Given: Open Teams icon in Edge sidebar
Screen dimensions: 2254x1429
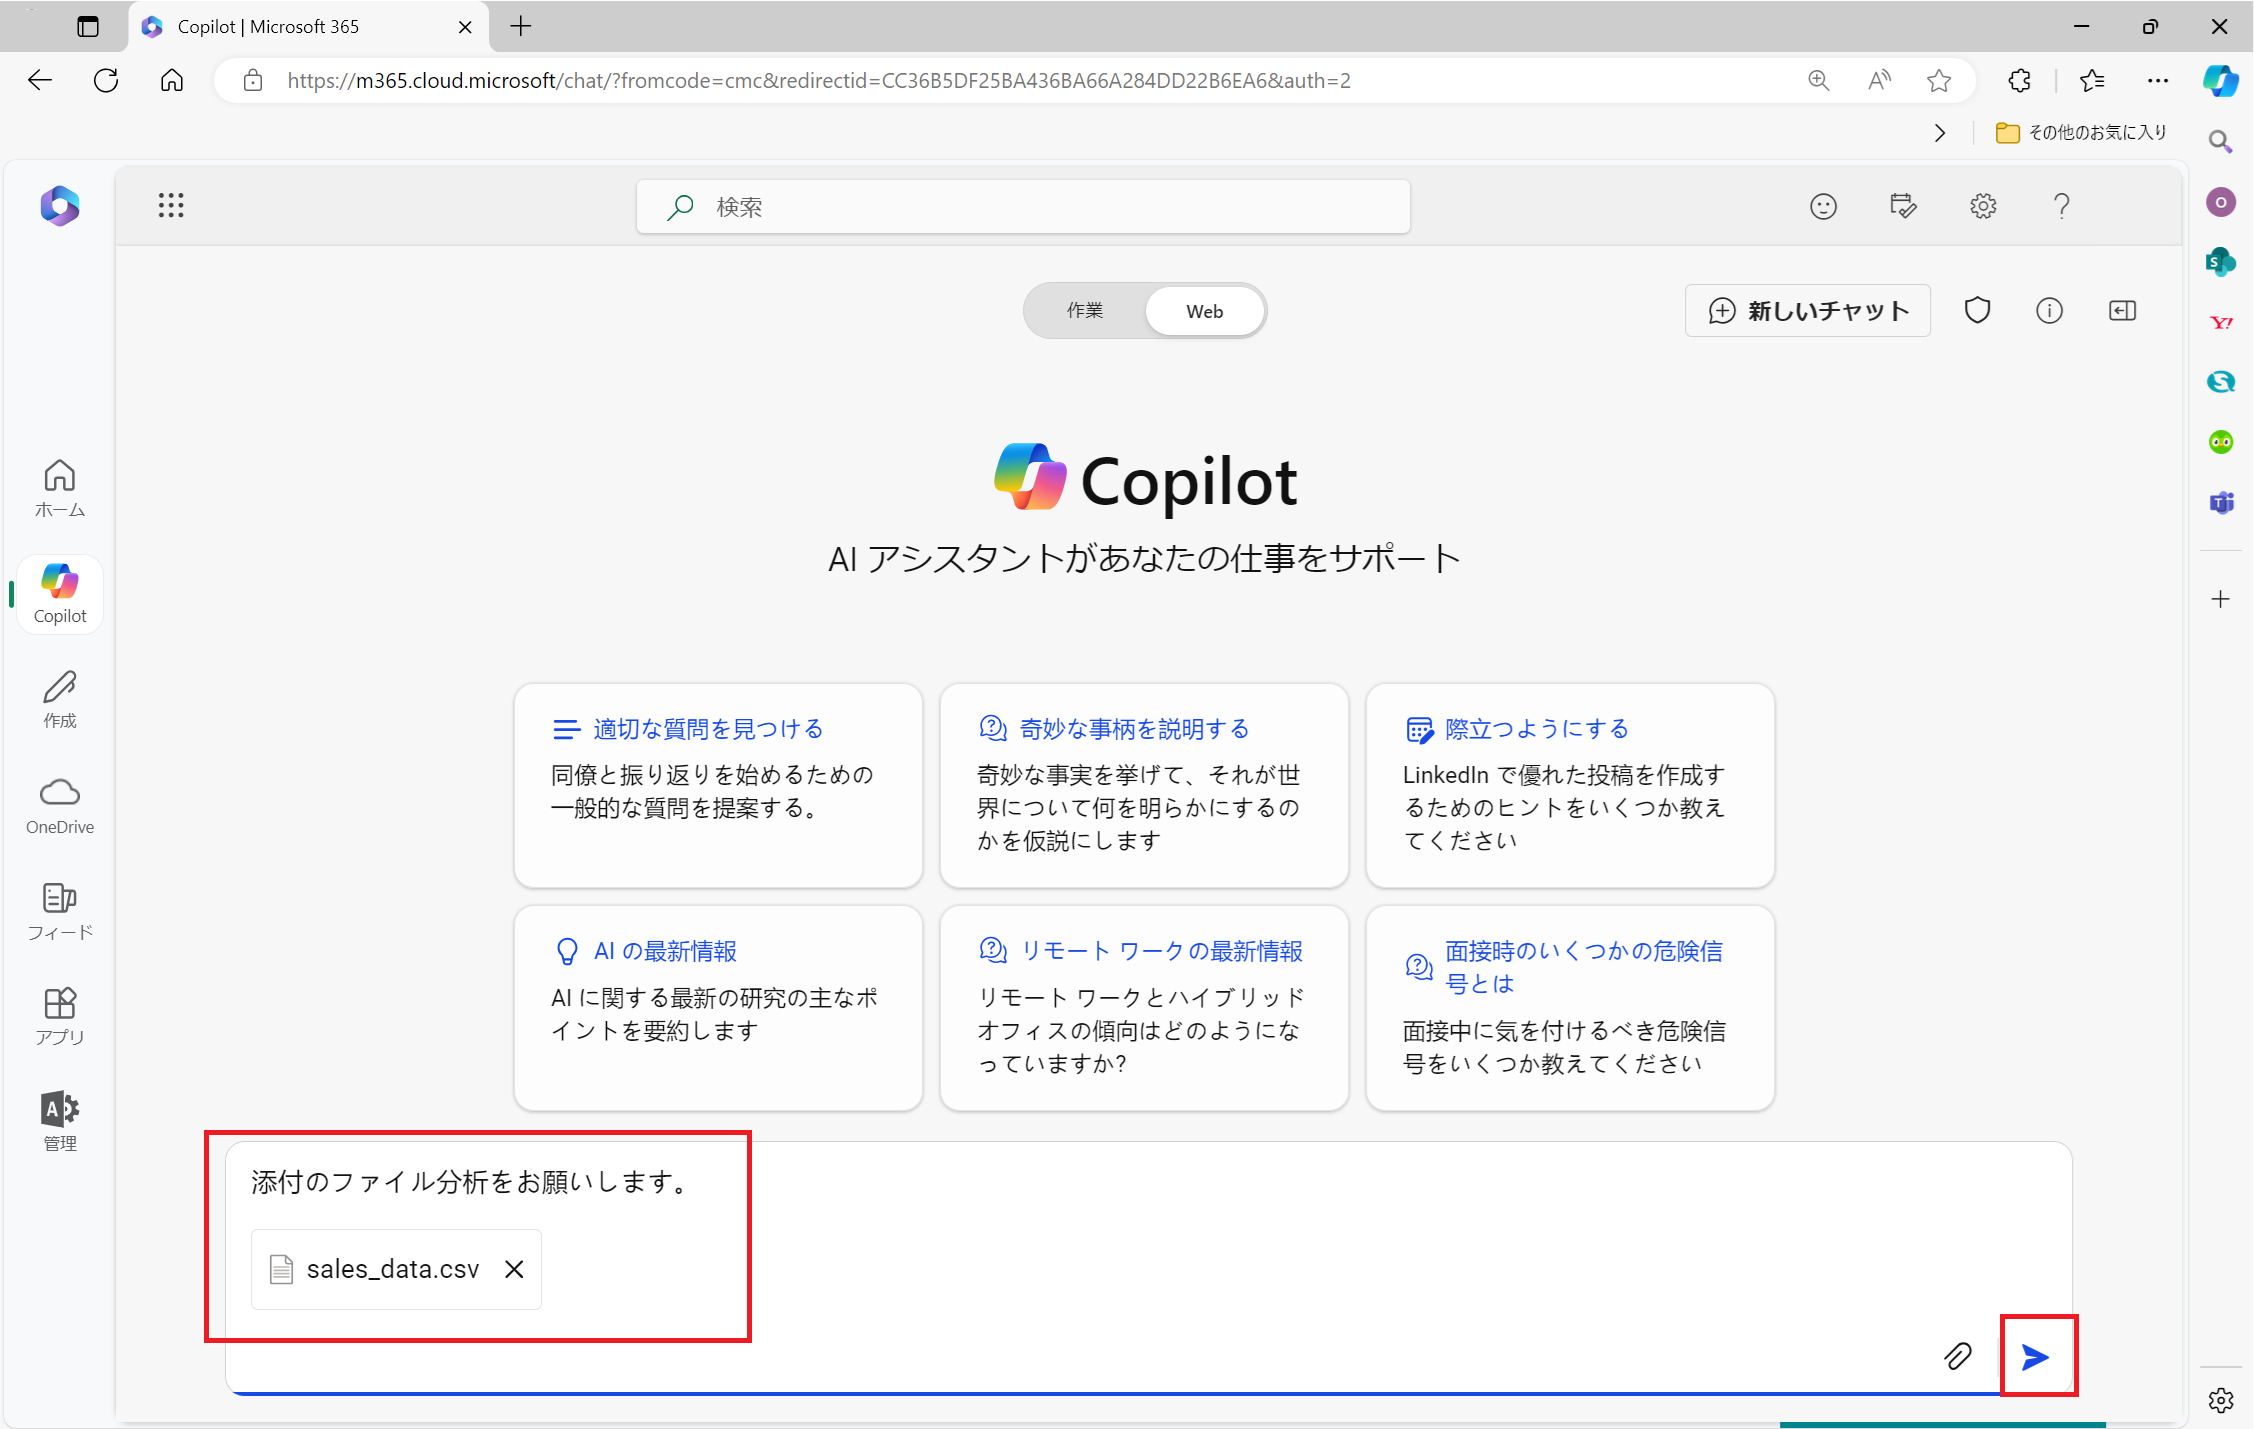Looking at the screenshot, I should coord(2221,502).
